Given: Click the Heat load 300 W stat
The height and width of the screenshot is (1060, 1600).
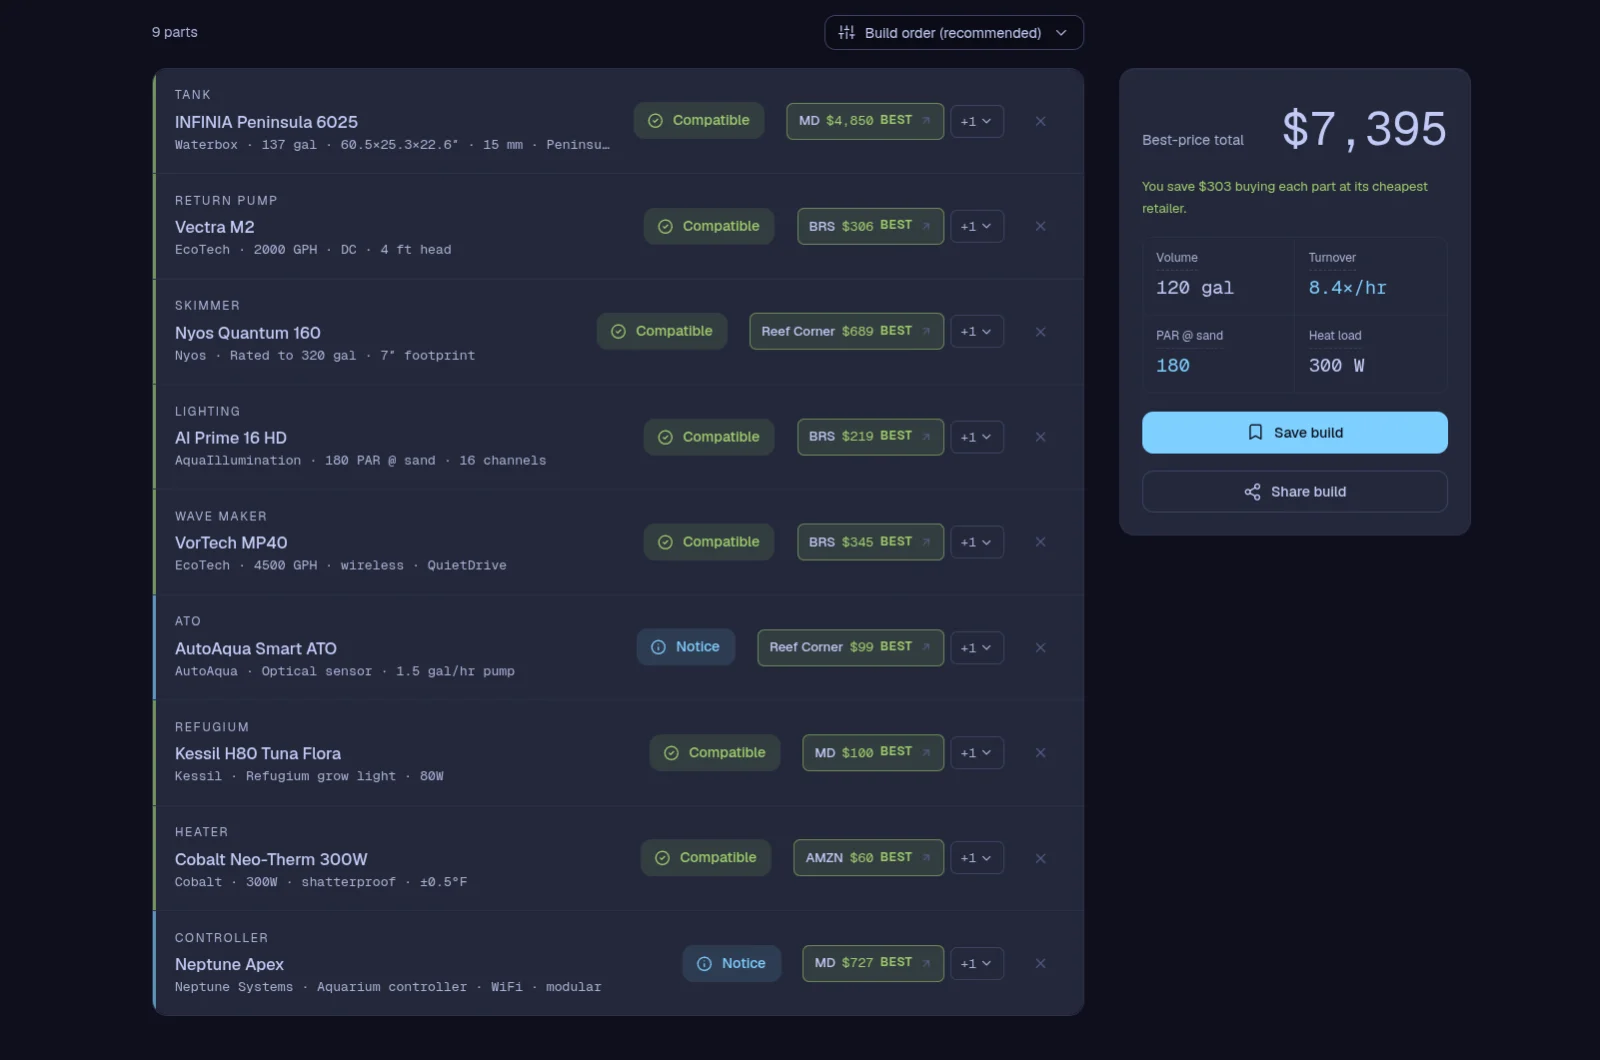Looking at the screenshot, I should pyautogui.click(x=1371, y=354).
